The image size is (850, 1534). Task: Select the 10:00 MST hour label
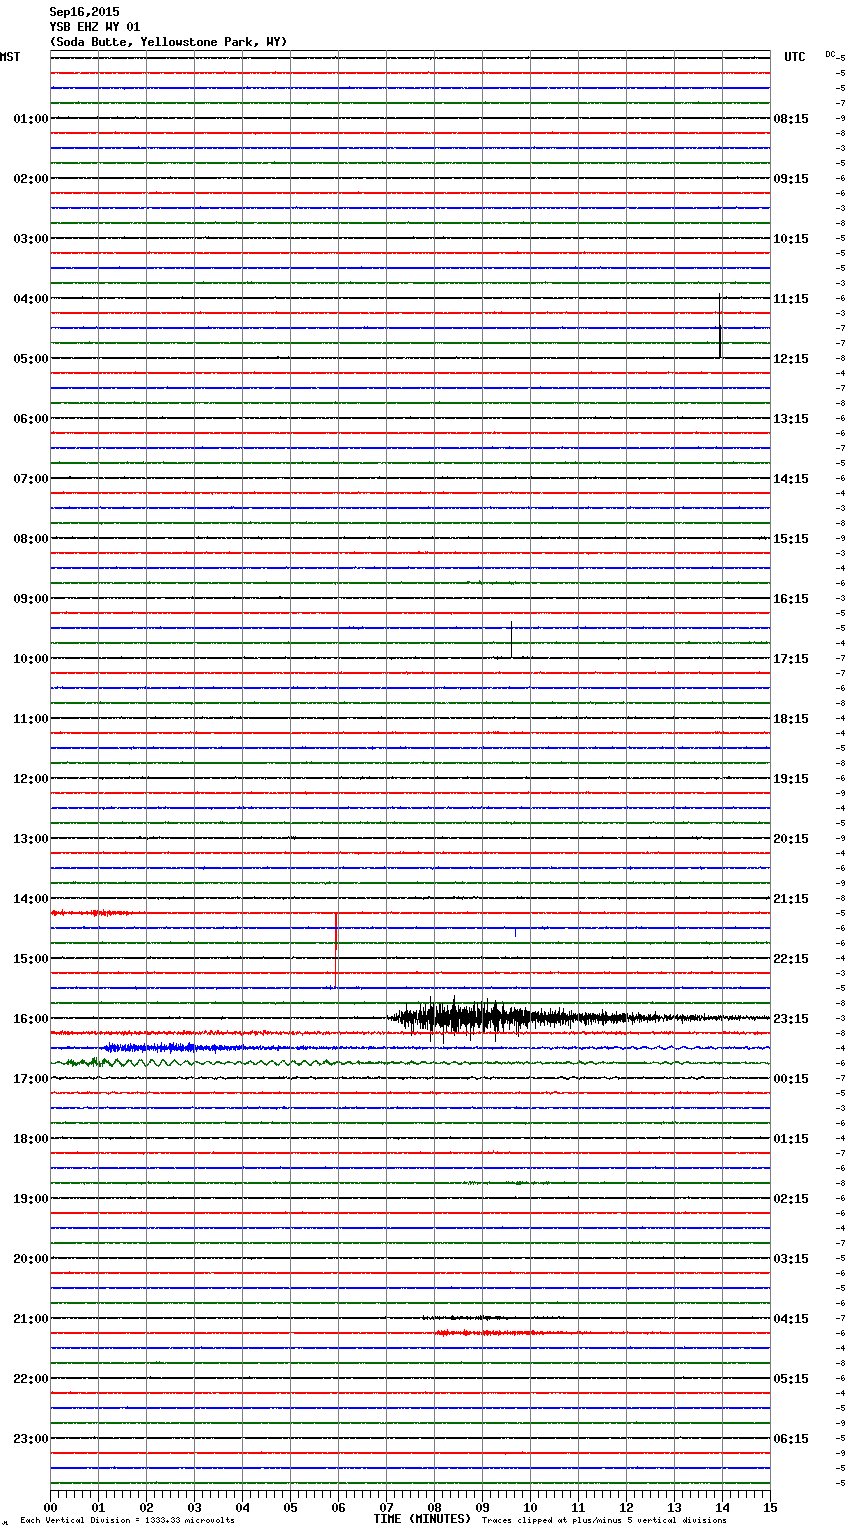coord(30,659)
